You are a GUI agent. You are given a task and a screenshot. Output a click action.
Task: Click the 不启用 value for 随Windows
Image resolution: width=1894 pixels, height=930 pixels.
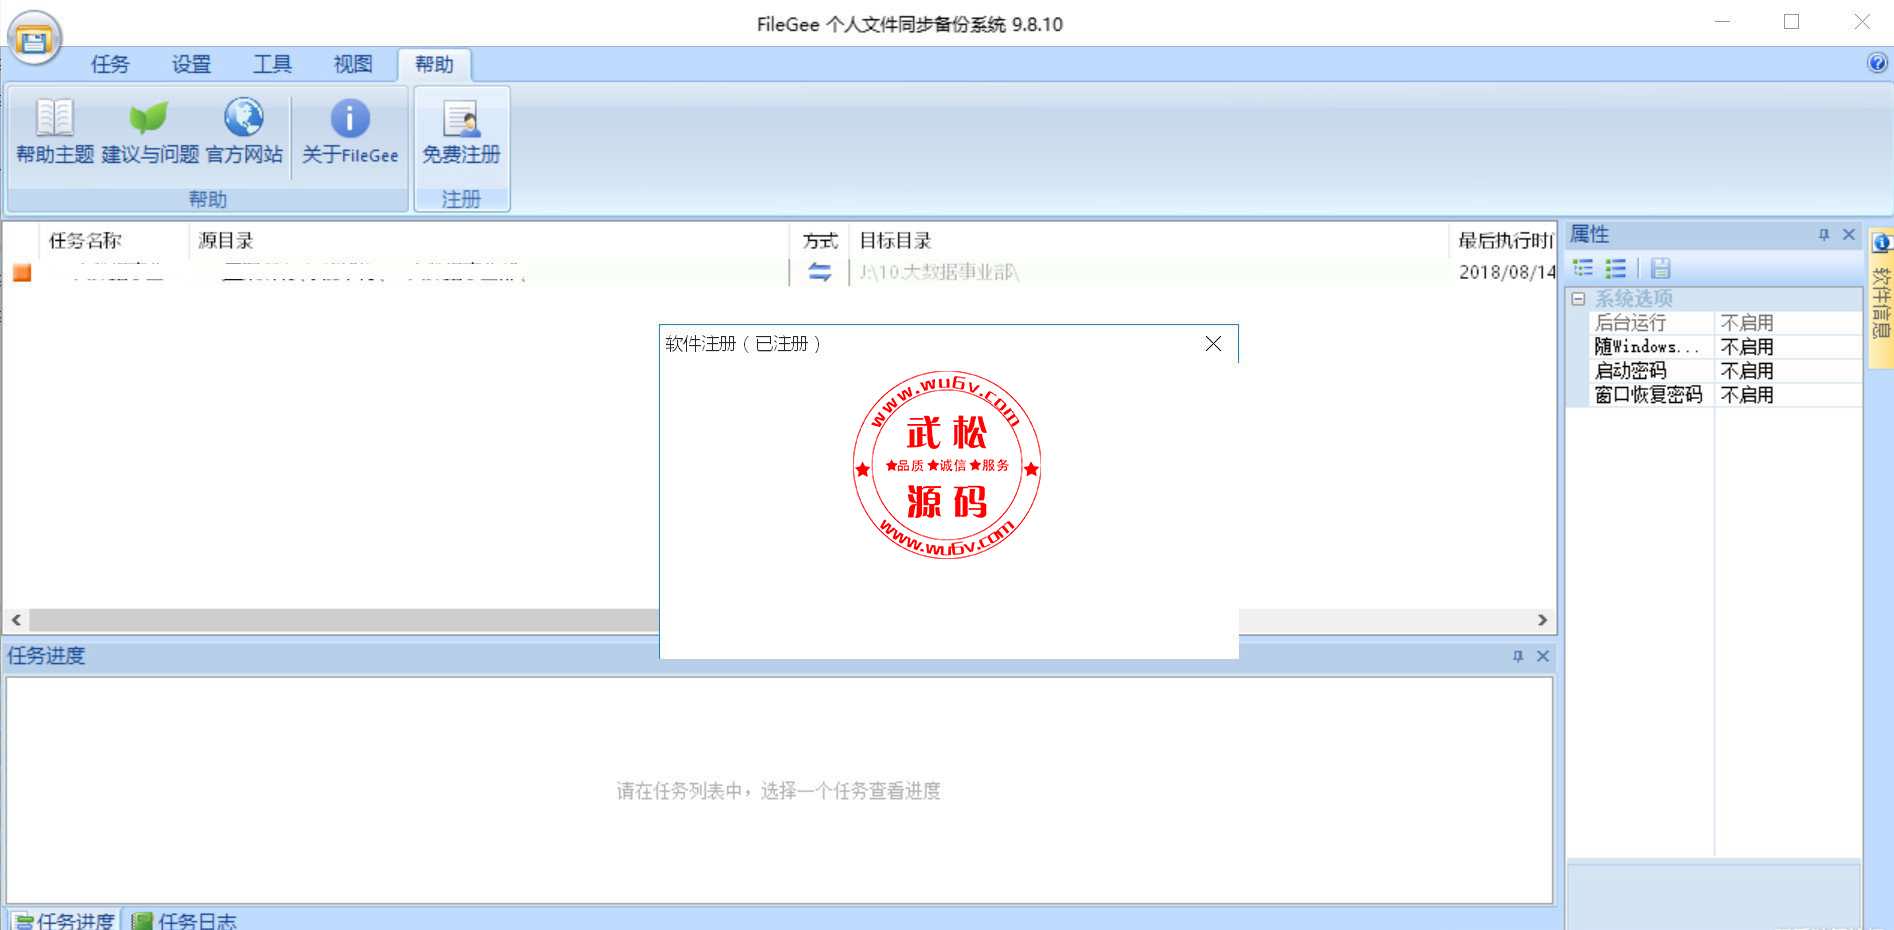(x=1747, y=347)
